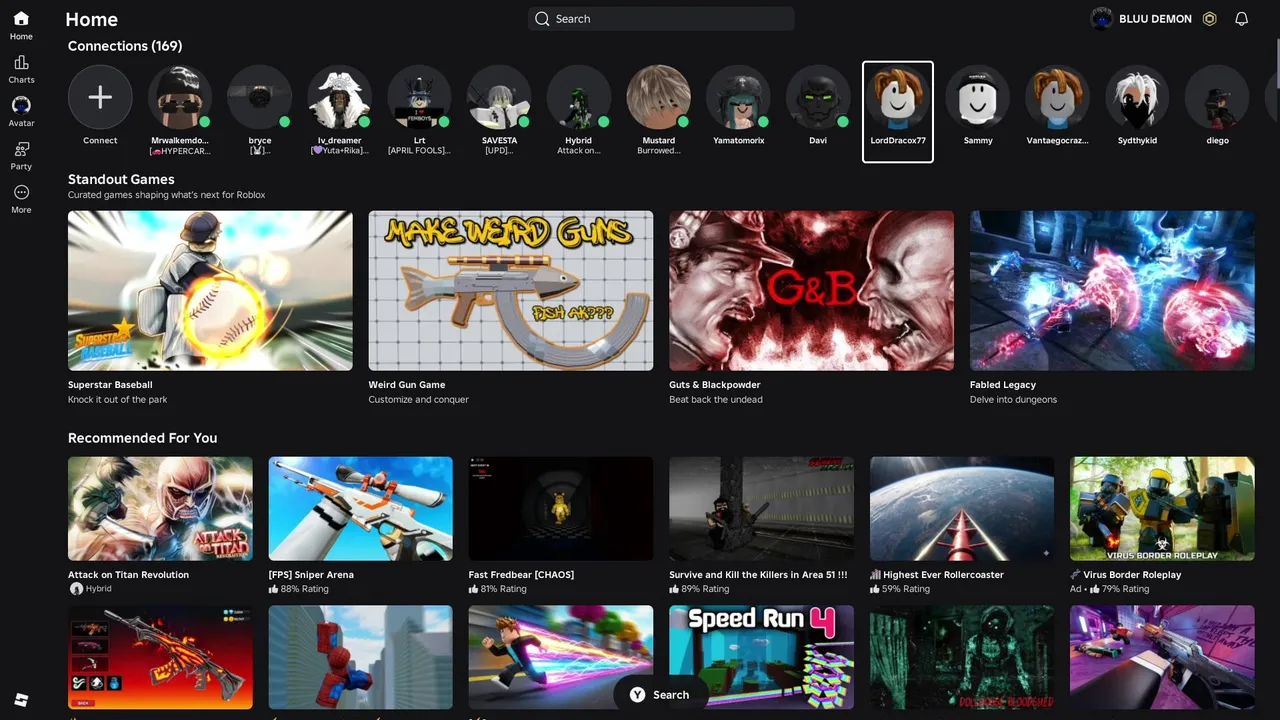Screen dimensions: 1280x720
Task: Click the 81% Rating under Fast Fredbear
Action: coord(498,589)
